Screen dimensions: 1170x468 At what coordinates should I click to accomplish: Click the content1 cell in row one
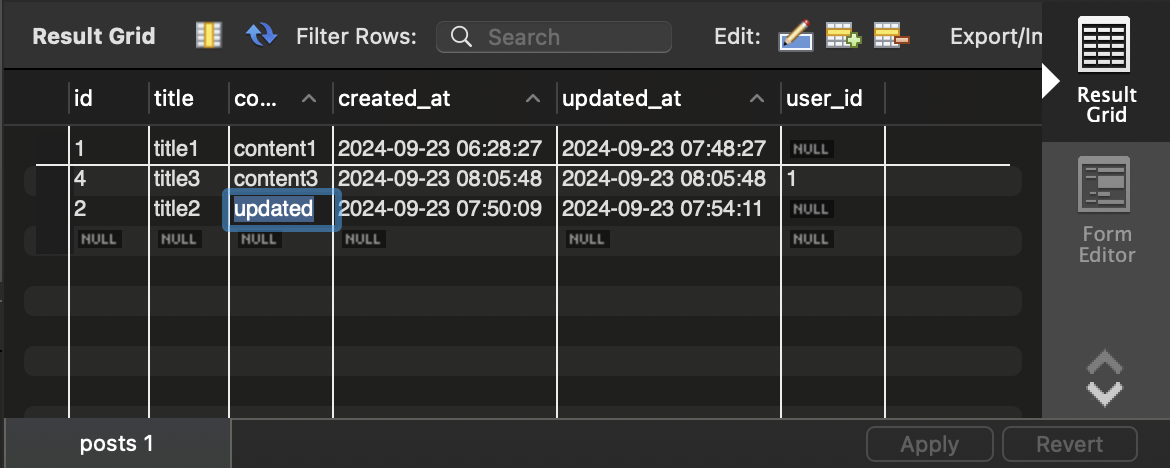tap(275, 149)
